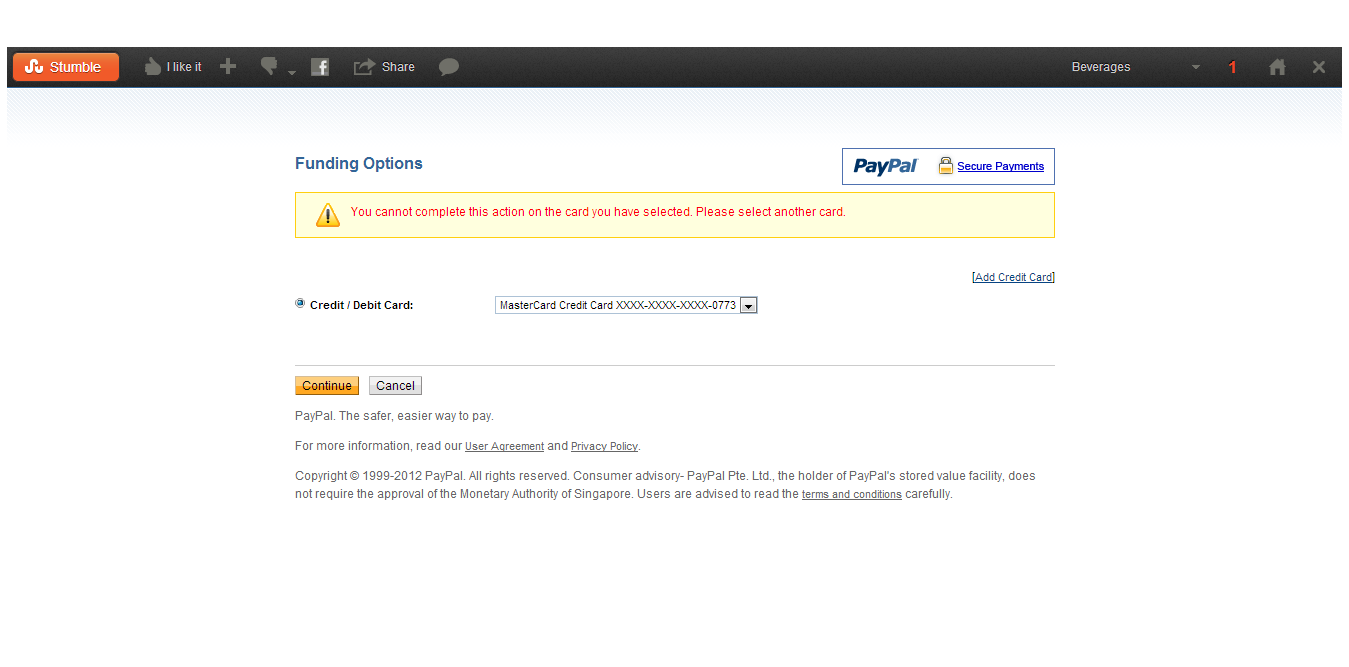Expand the MasterCard card selection dropdown
The height and width of the screenshot is (667, 1349).
(x=748, y=306)
